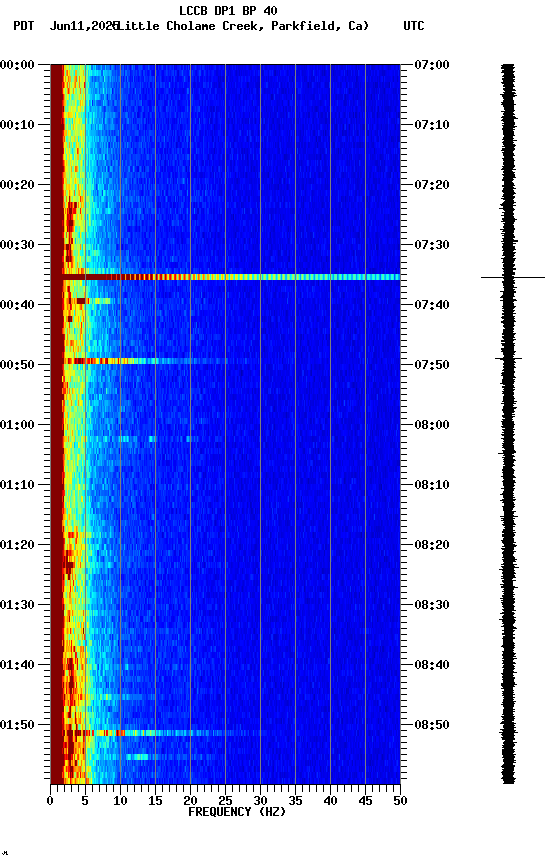Click the date text "Jun11"
This screenshot has width=552, height=864.
(67, 26)
